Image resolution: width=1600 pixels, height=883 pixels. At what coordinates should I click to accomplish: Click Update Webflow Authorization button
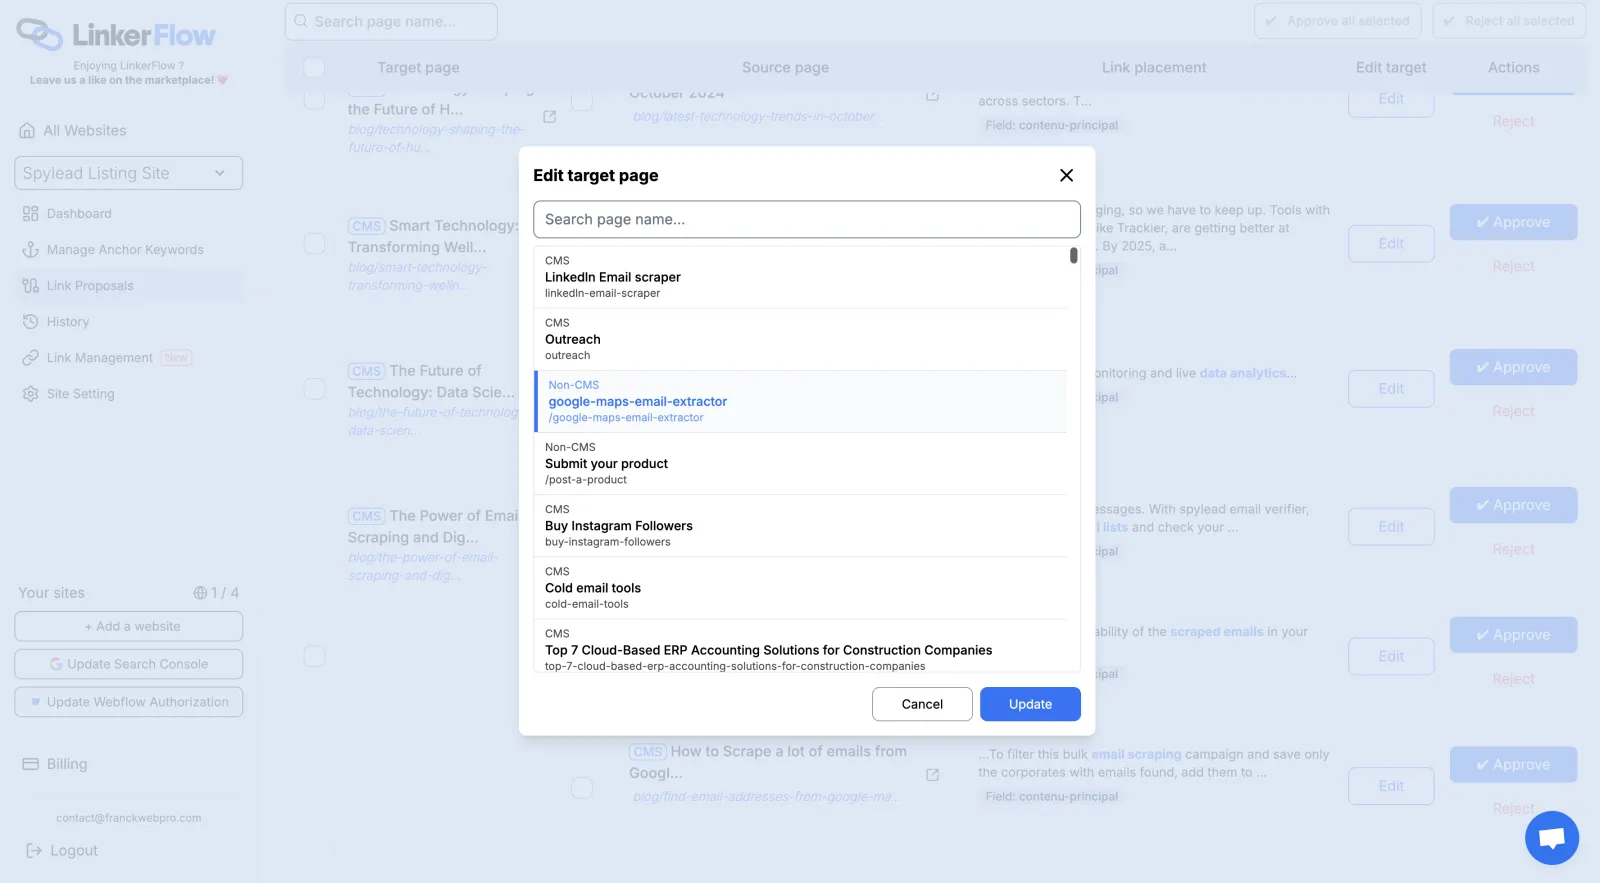(x=128, y=702)
